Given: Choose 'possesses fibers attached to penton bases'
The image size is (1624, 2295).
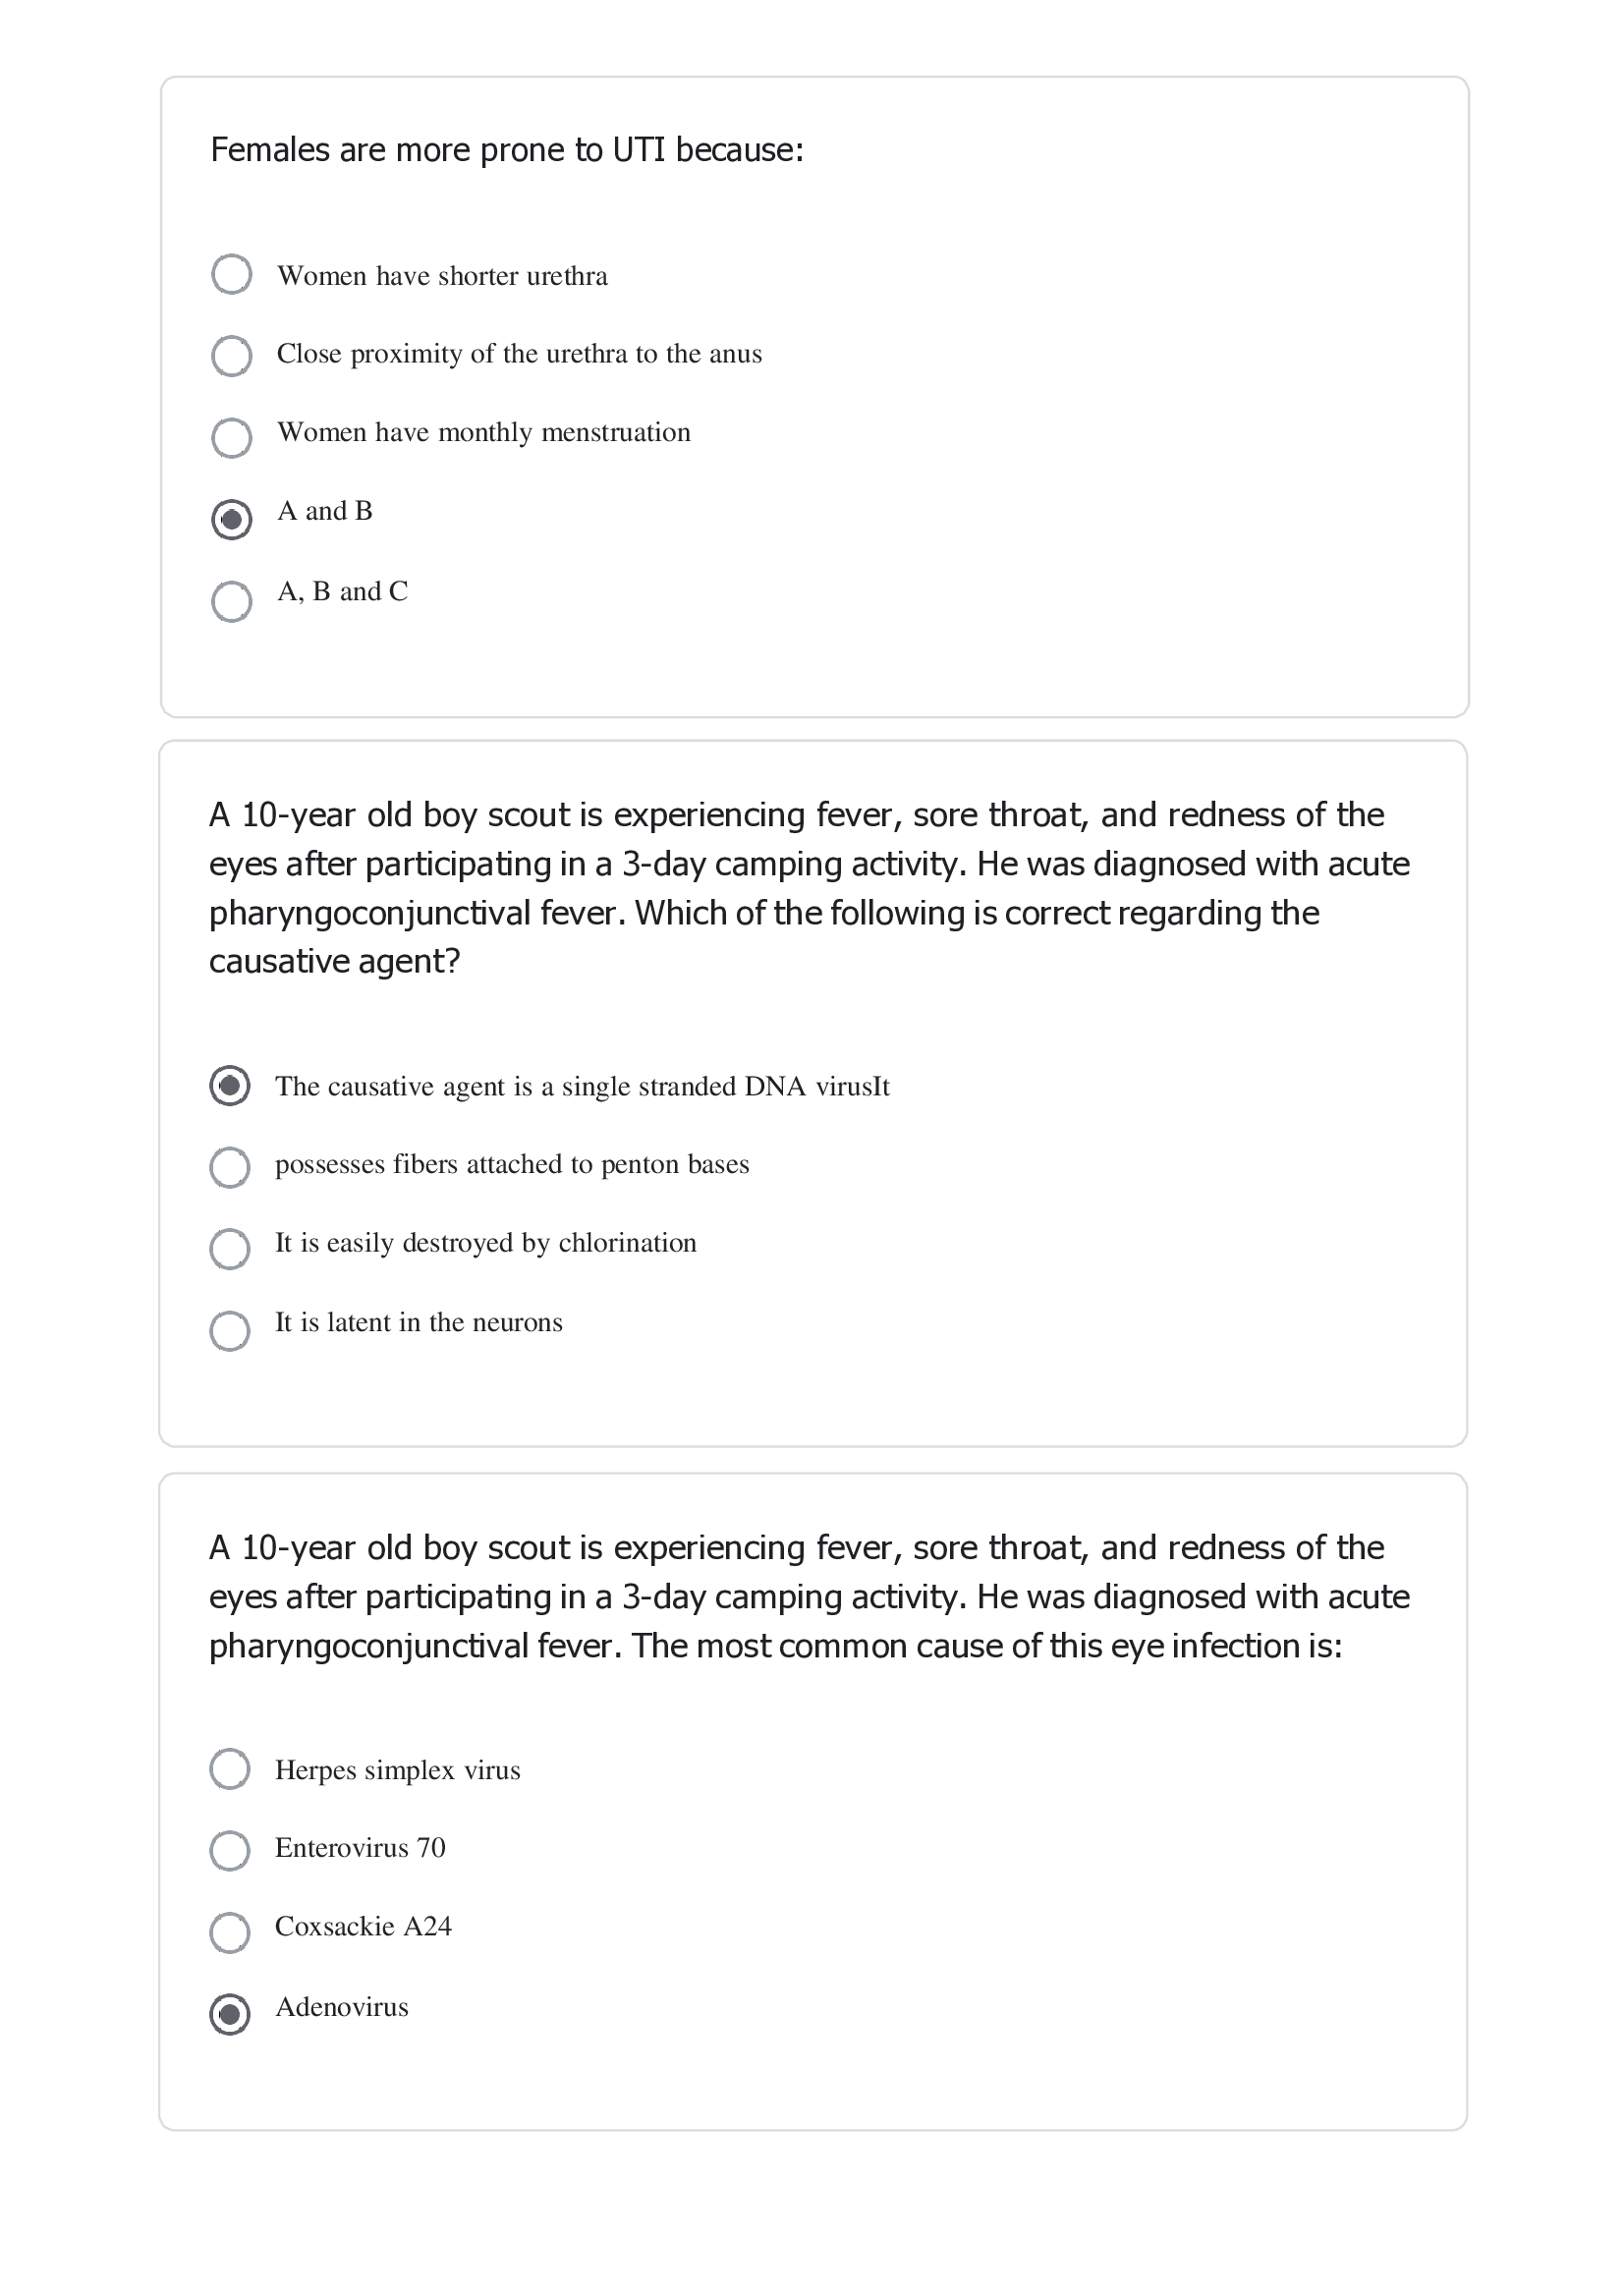Looking at the screenshot, I should pyautogui.click(x=232, y=1167).
